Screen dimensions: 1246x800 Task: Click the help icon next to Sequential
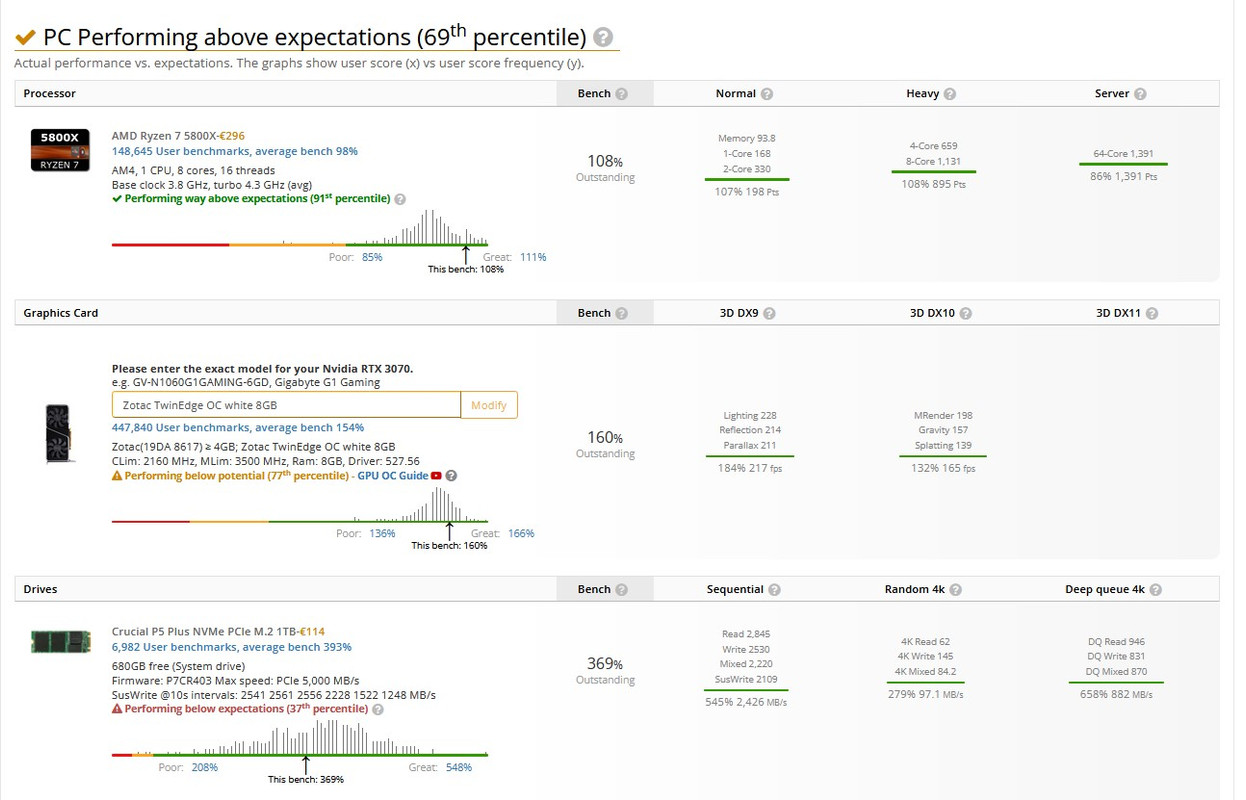tap(774, 590)
